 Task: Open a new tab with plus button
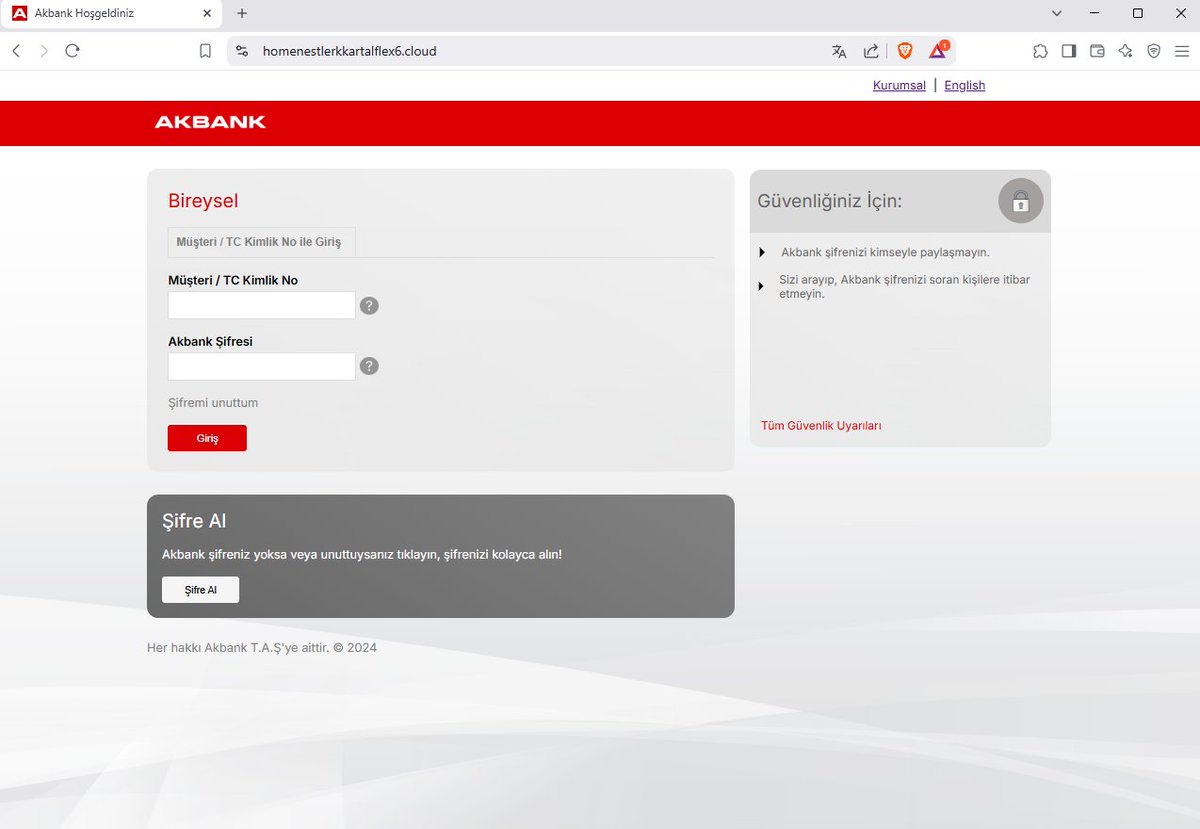click(x=242, y=14)
